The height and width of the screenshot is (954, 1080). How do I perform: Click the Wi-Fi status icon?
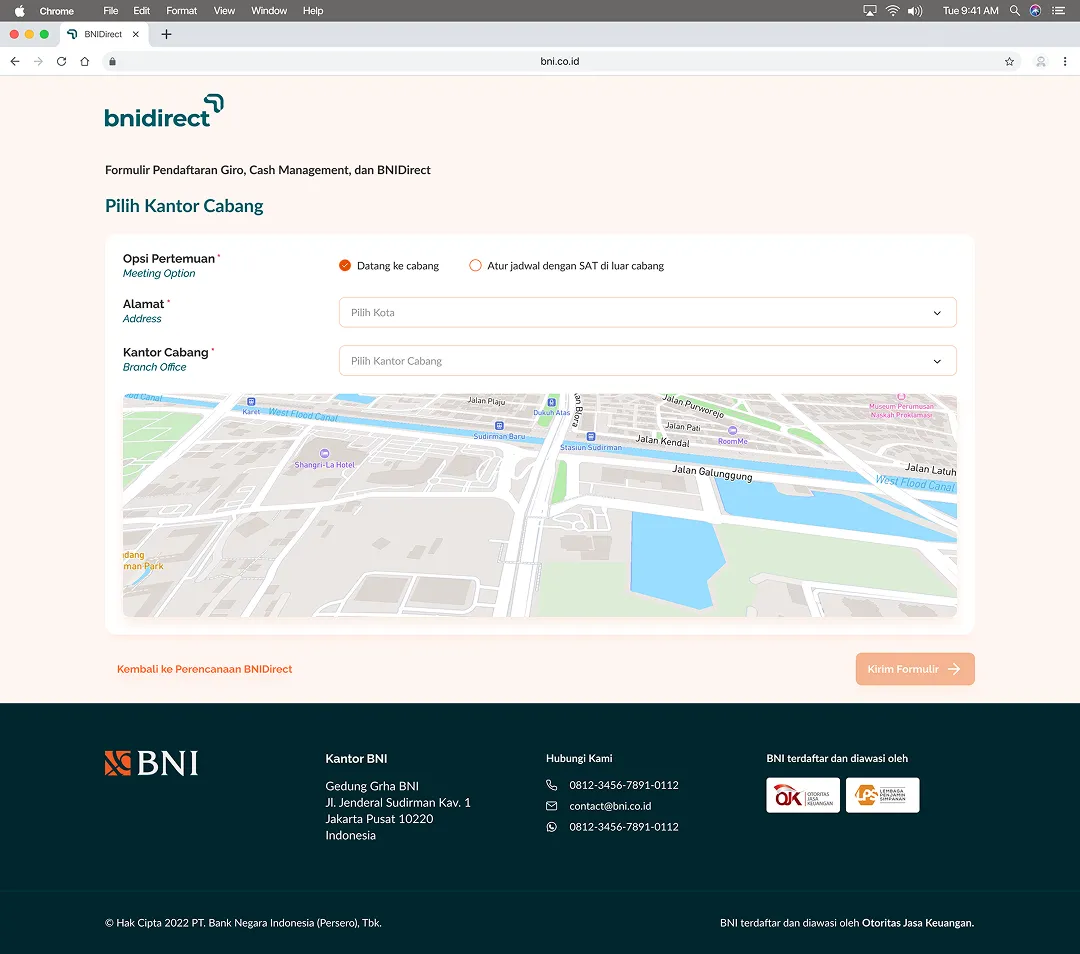[892, 10]
